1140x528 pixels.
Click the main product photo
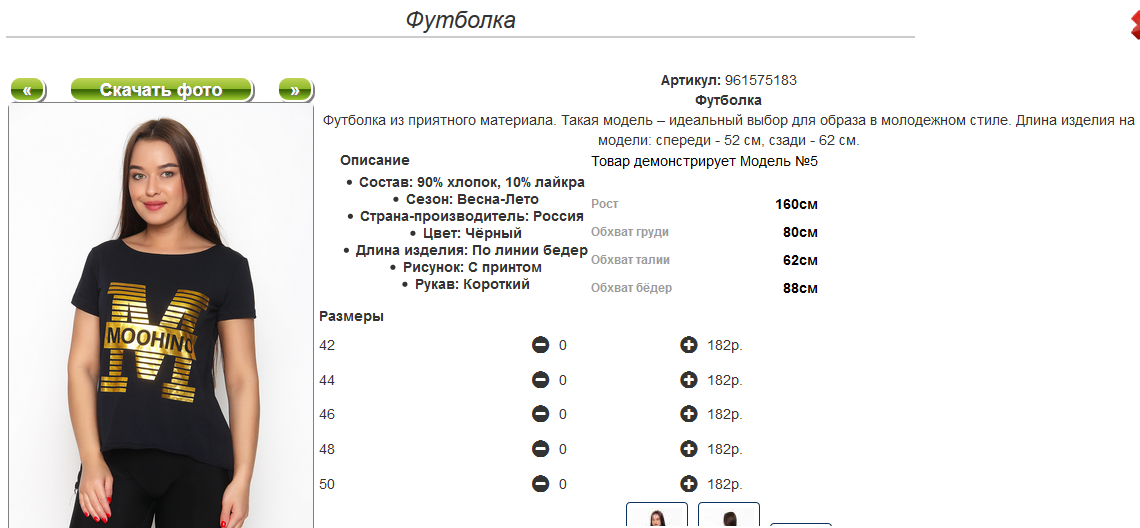click(161, 316)
